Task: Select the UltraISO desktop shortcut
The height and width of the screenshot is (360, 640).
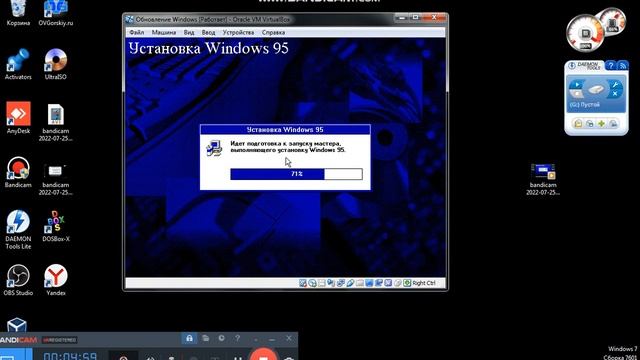Action: pyautogui.click(x=56, y=64)
